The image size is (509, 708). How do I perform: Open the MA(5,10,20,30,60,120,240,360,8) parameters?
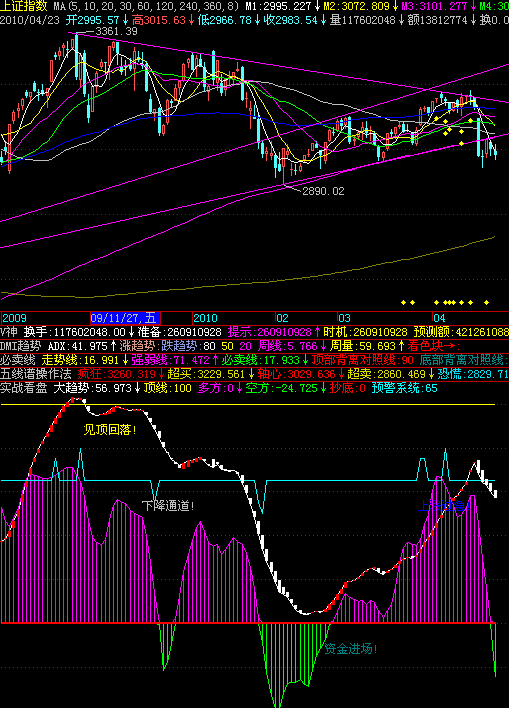click(x=146, y=6)
